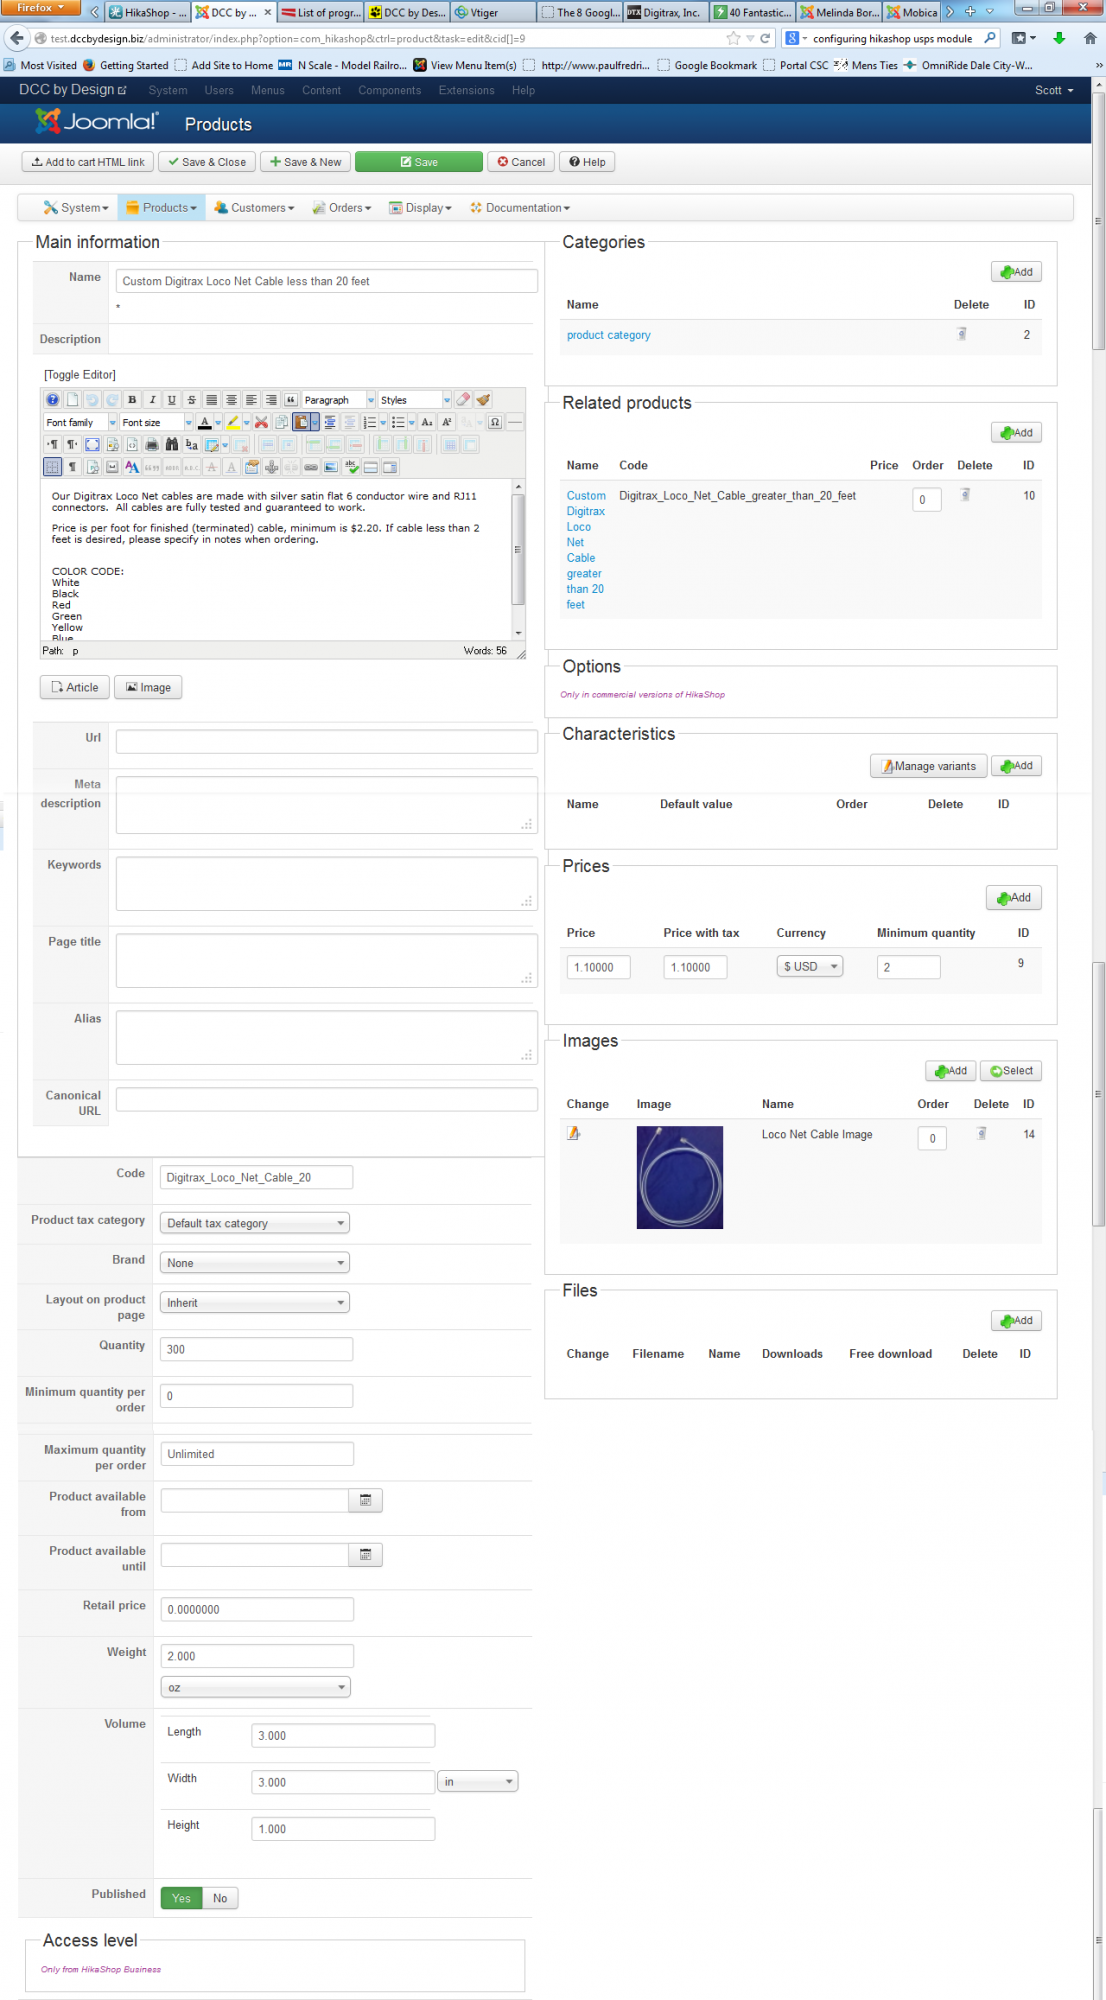Click the cable image thumbnail
The image size is (1106, 2000).
click(x=679, y=1177)
